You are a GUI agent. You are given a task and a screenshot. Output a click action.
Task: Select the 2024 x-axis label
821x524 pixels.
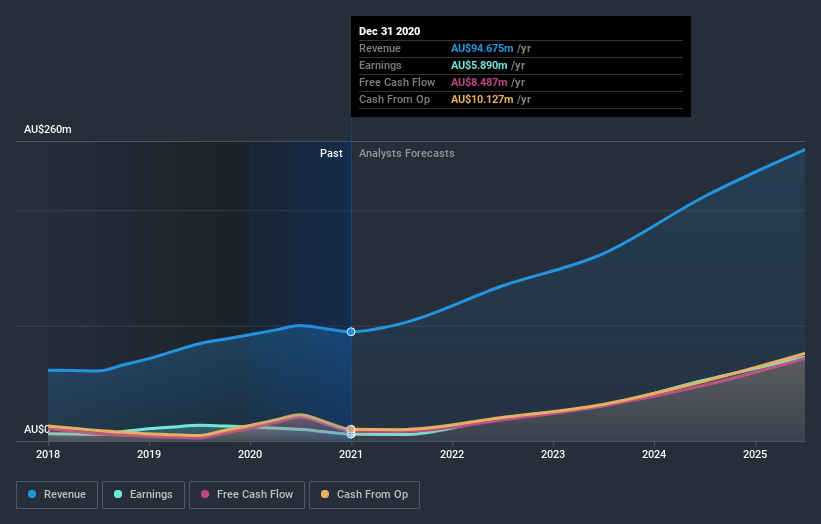coord(654,454)
